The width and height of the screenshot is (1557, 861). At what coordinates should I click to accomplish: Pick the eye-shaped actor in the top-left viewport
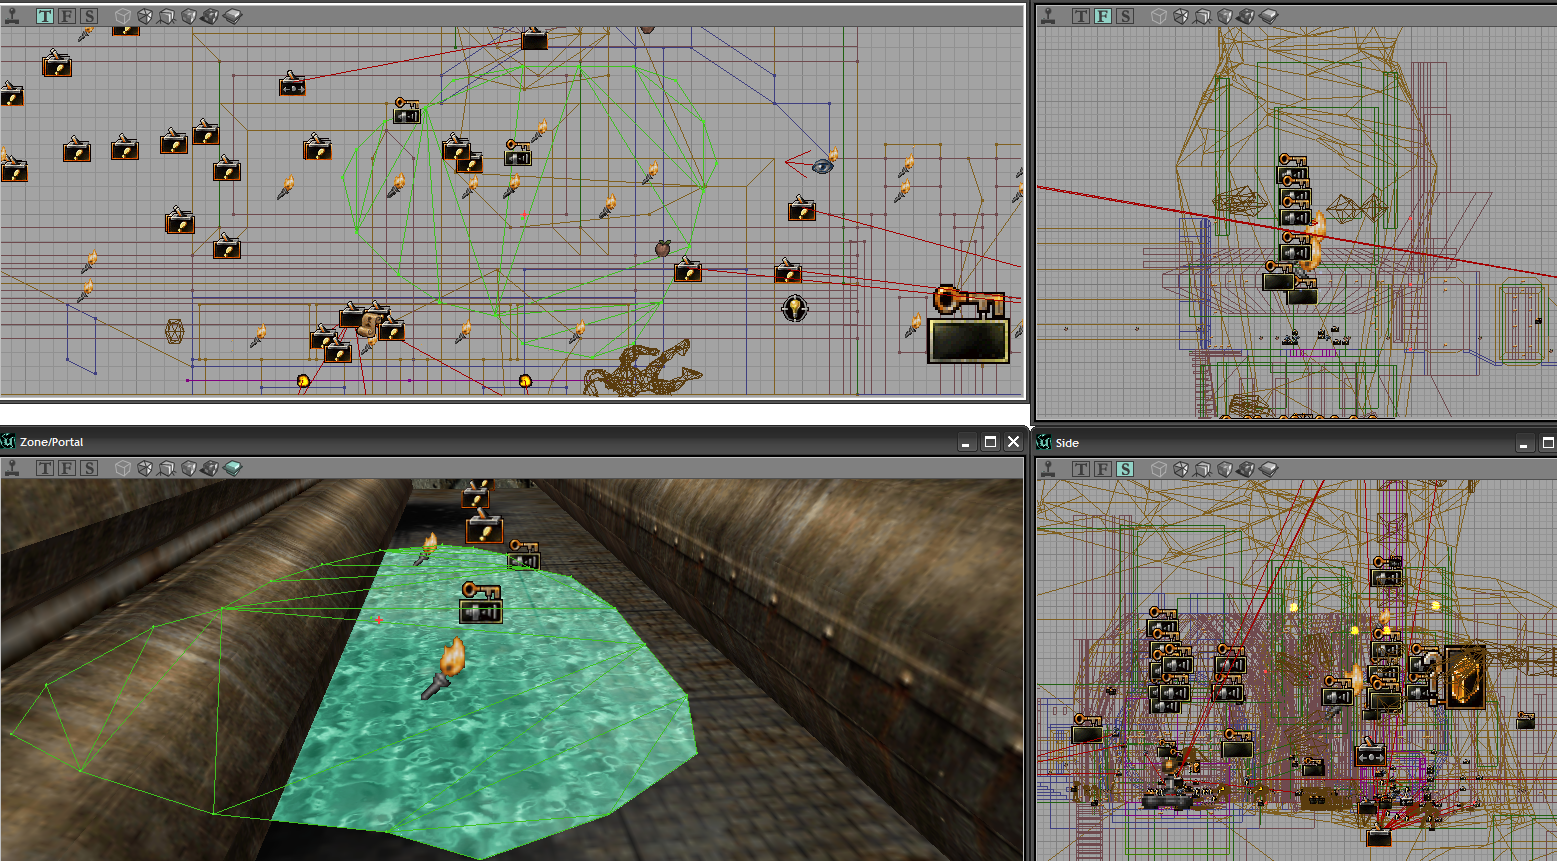(823, 165)
